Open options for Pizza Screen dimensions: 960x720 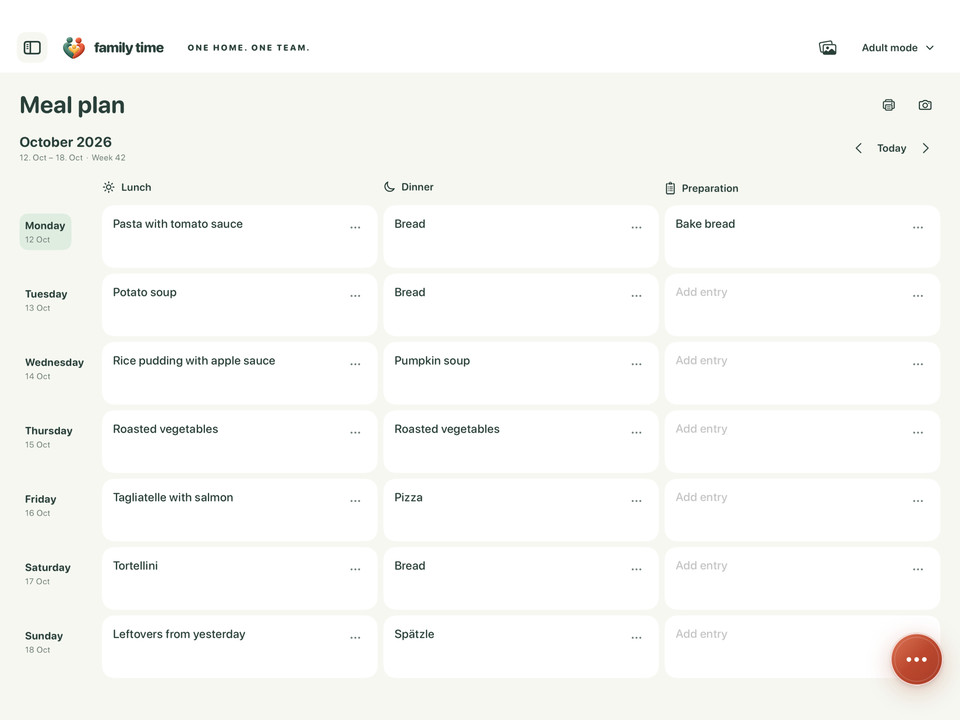(637, 501)
